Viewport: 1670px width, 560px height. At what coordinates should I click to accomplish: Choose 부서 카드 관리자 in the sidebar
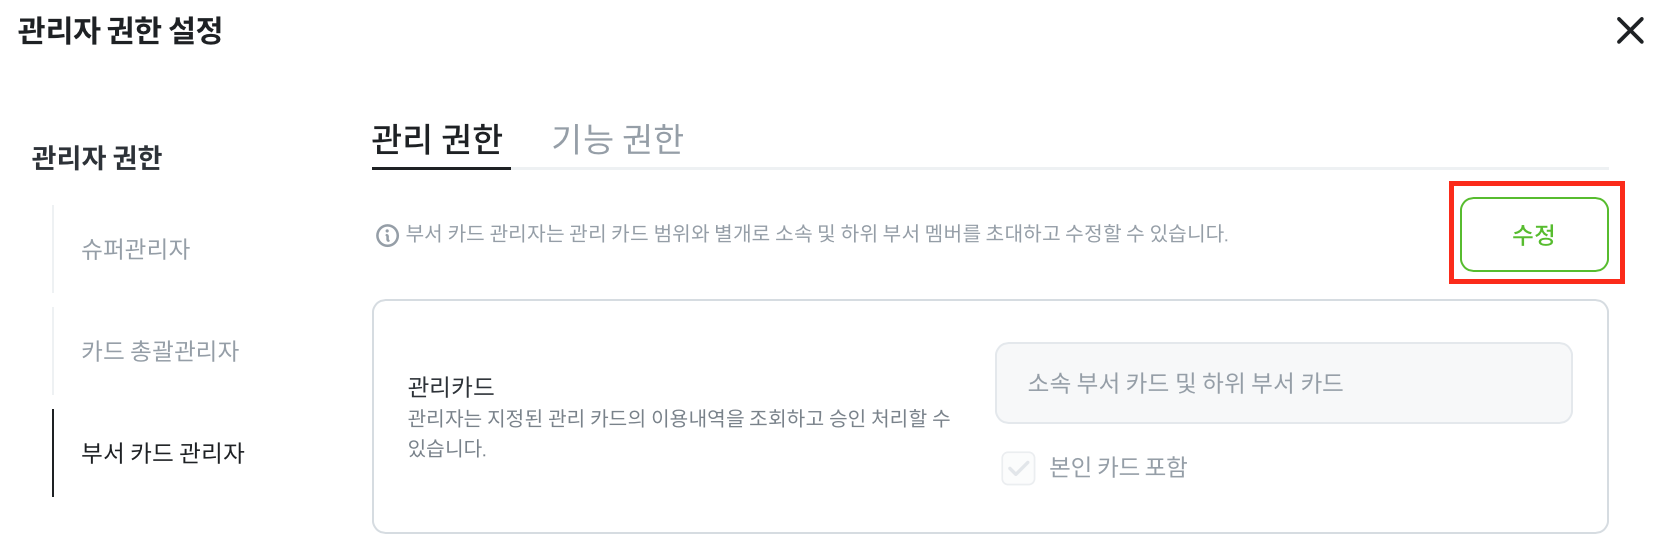tap(163, 453)
